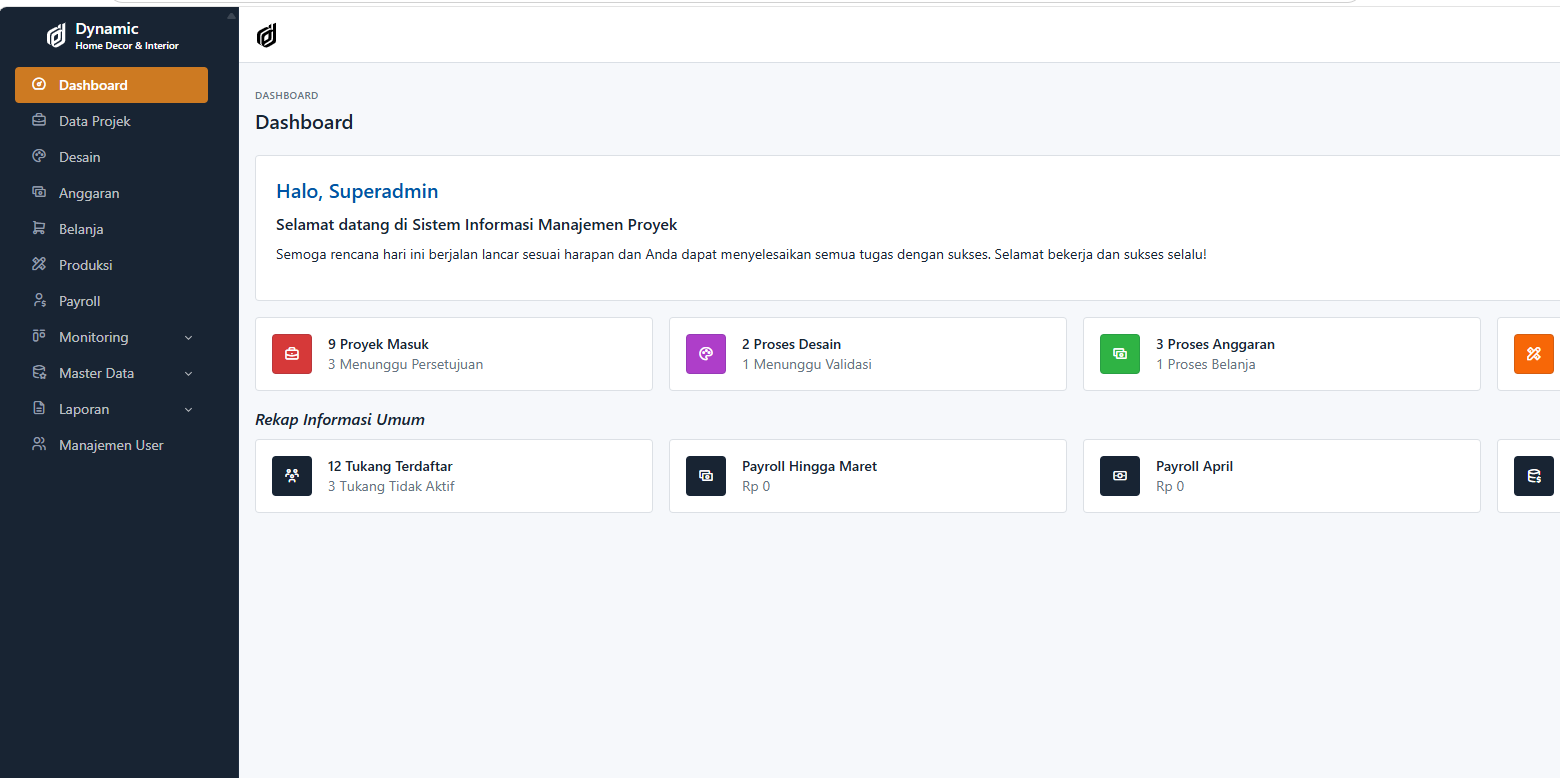Open the Manajemen User menu item
Viewport: 1560px width, 778px height.
coord(111,445)
